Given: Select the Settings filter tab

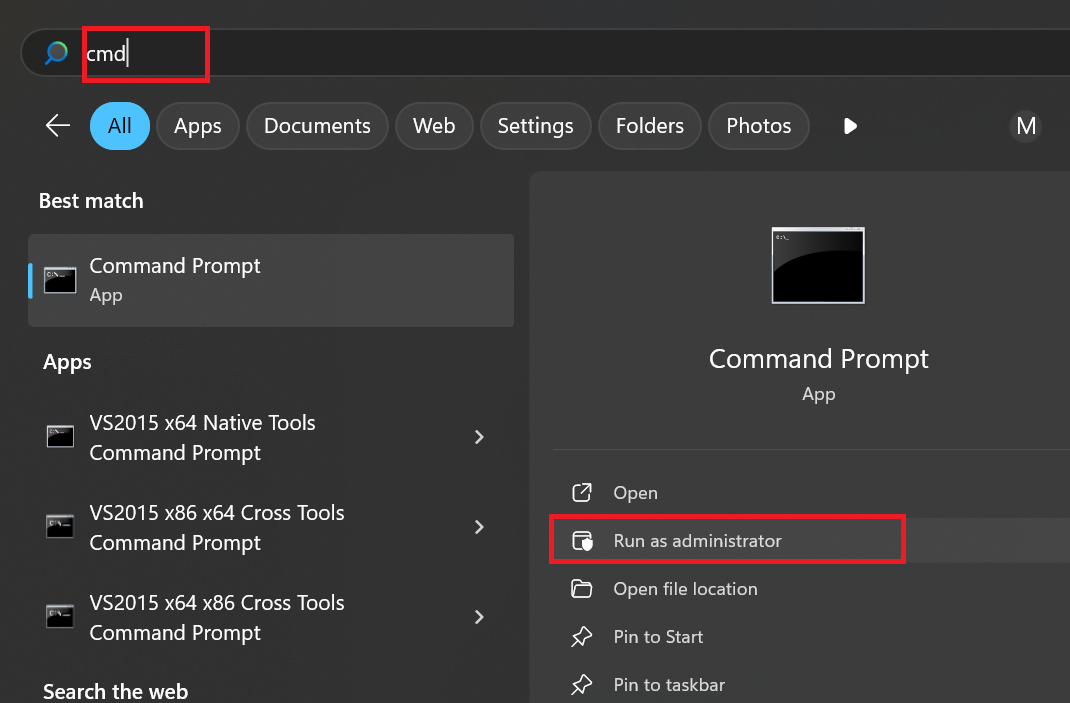Looking at the screenshot, I should coord(535,126).
